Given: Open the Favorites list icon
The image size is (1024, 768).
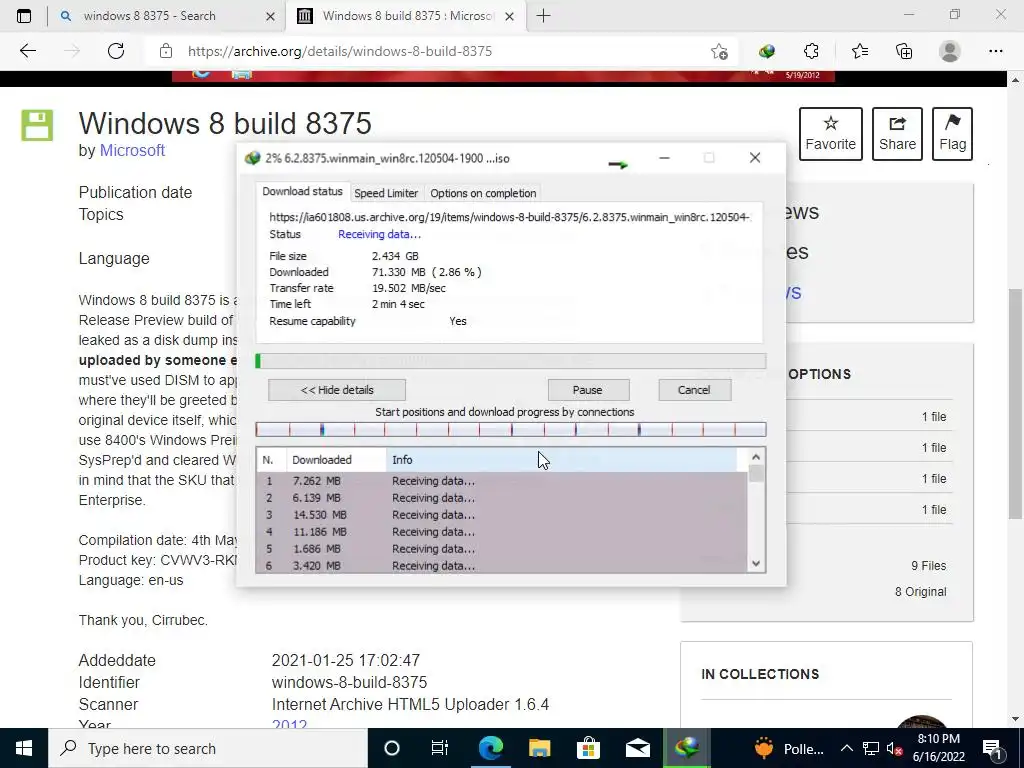Looking at the screenshot, I should 859,51.
